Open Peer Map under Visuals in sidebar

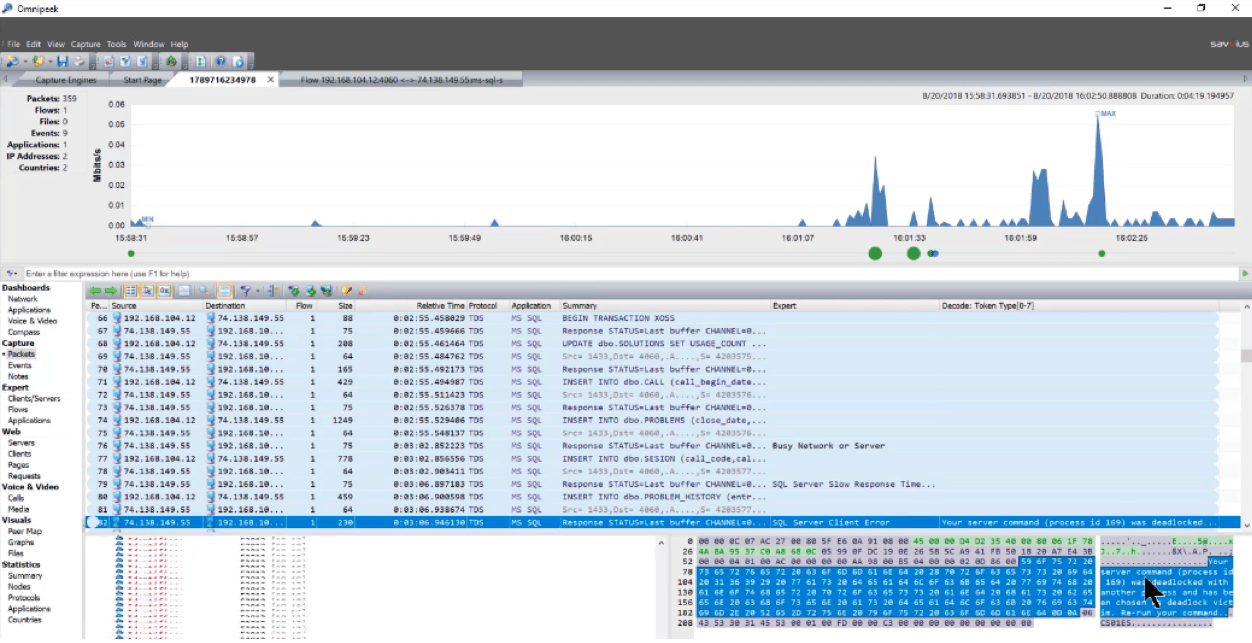point(24,531)
